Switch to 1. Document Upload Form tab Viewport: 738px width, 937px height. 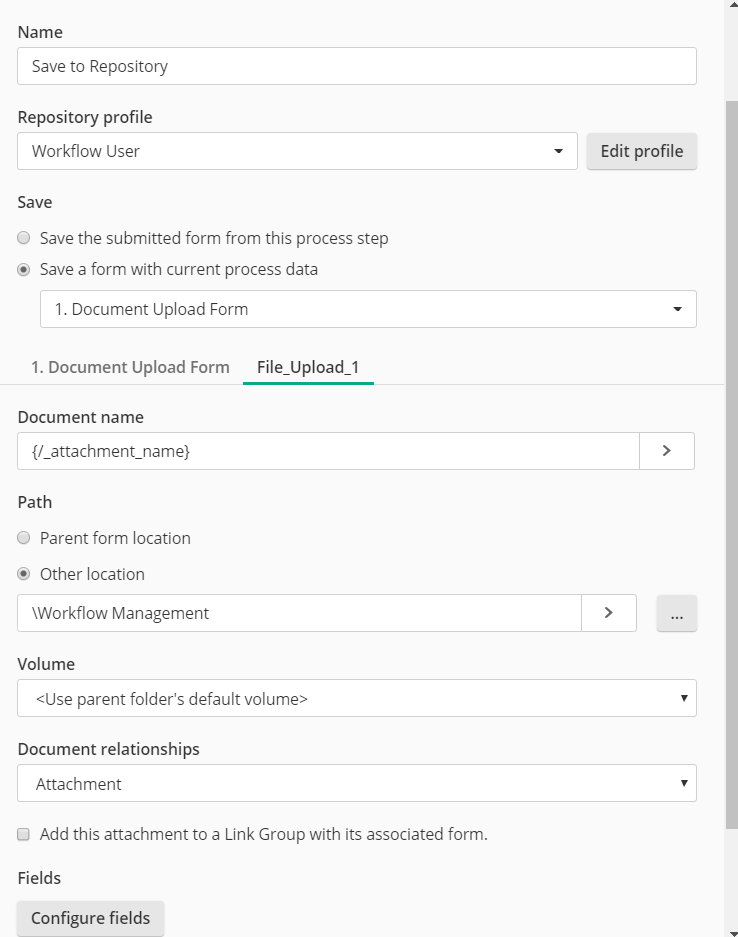coord(130,367)
